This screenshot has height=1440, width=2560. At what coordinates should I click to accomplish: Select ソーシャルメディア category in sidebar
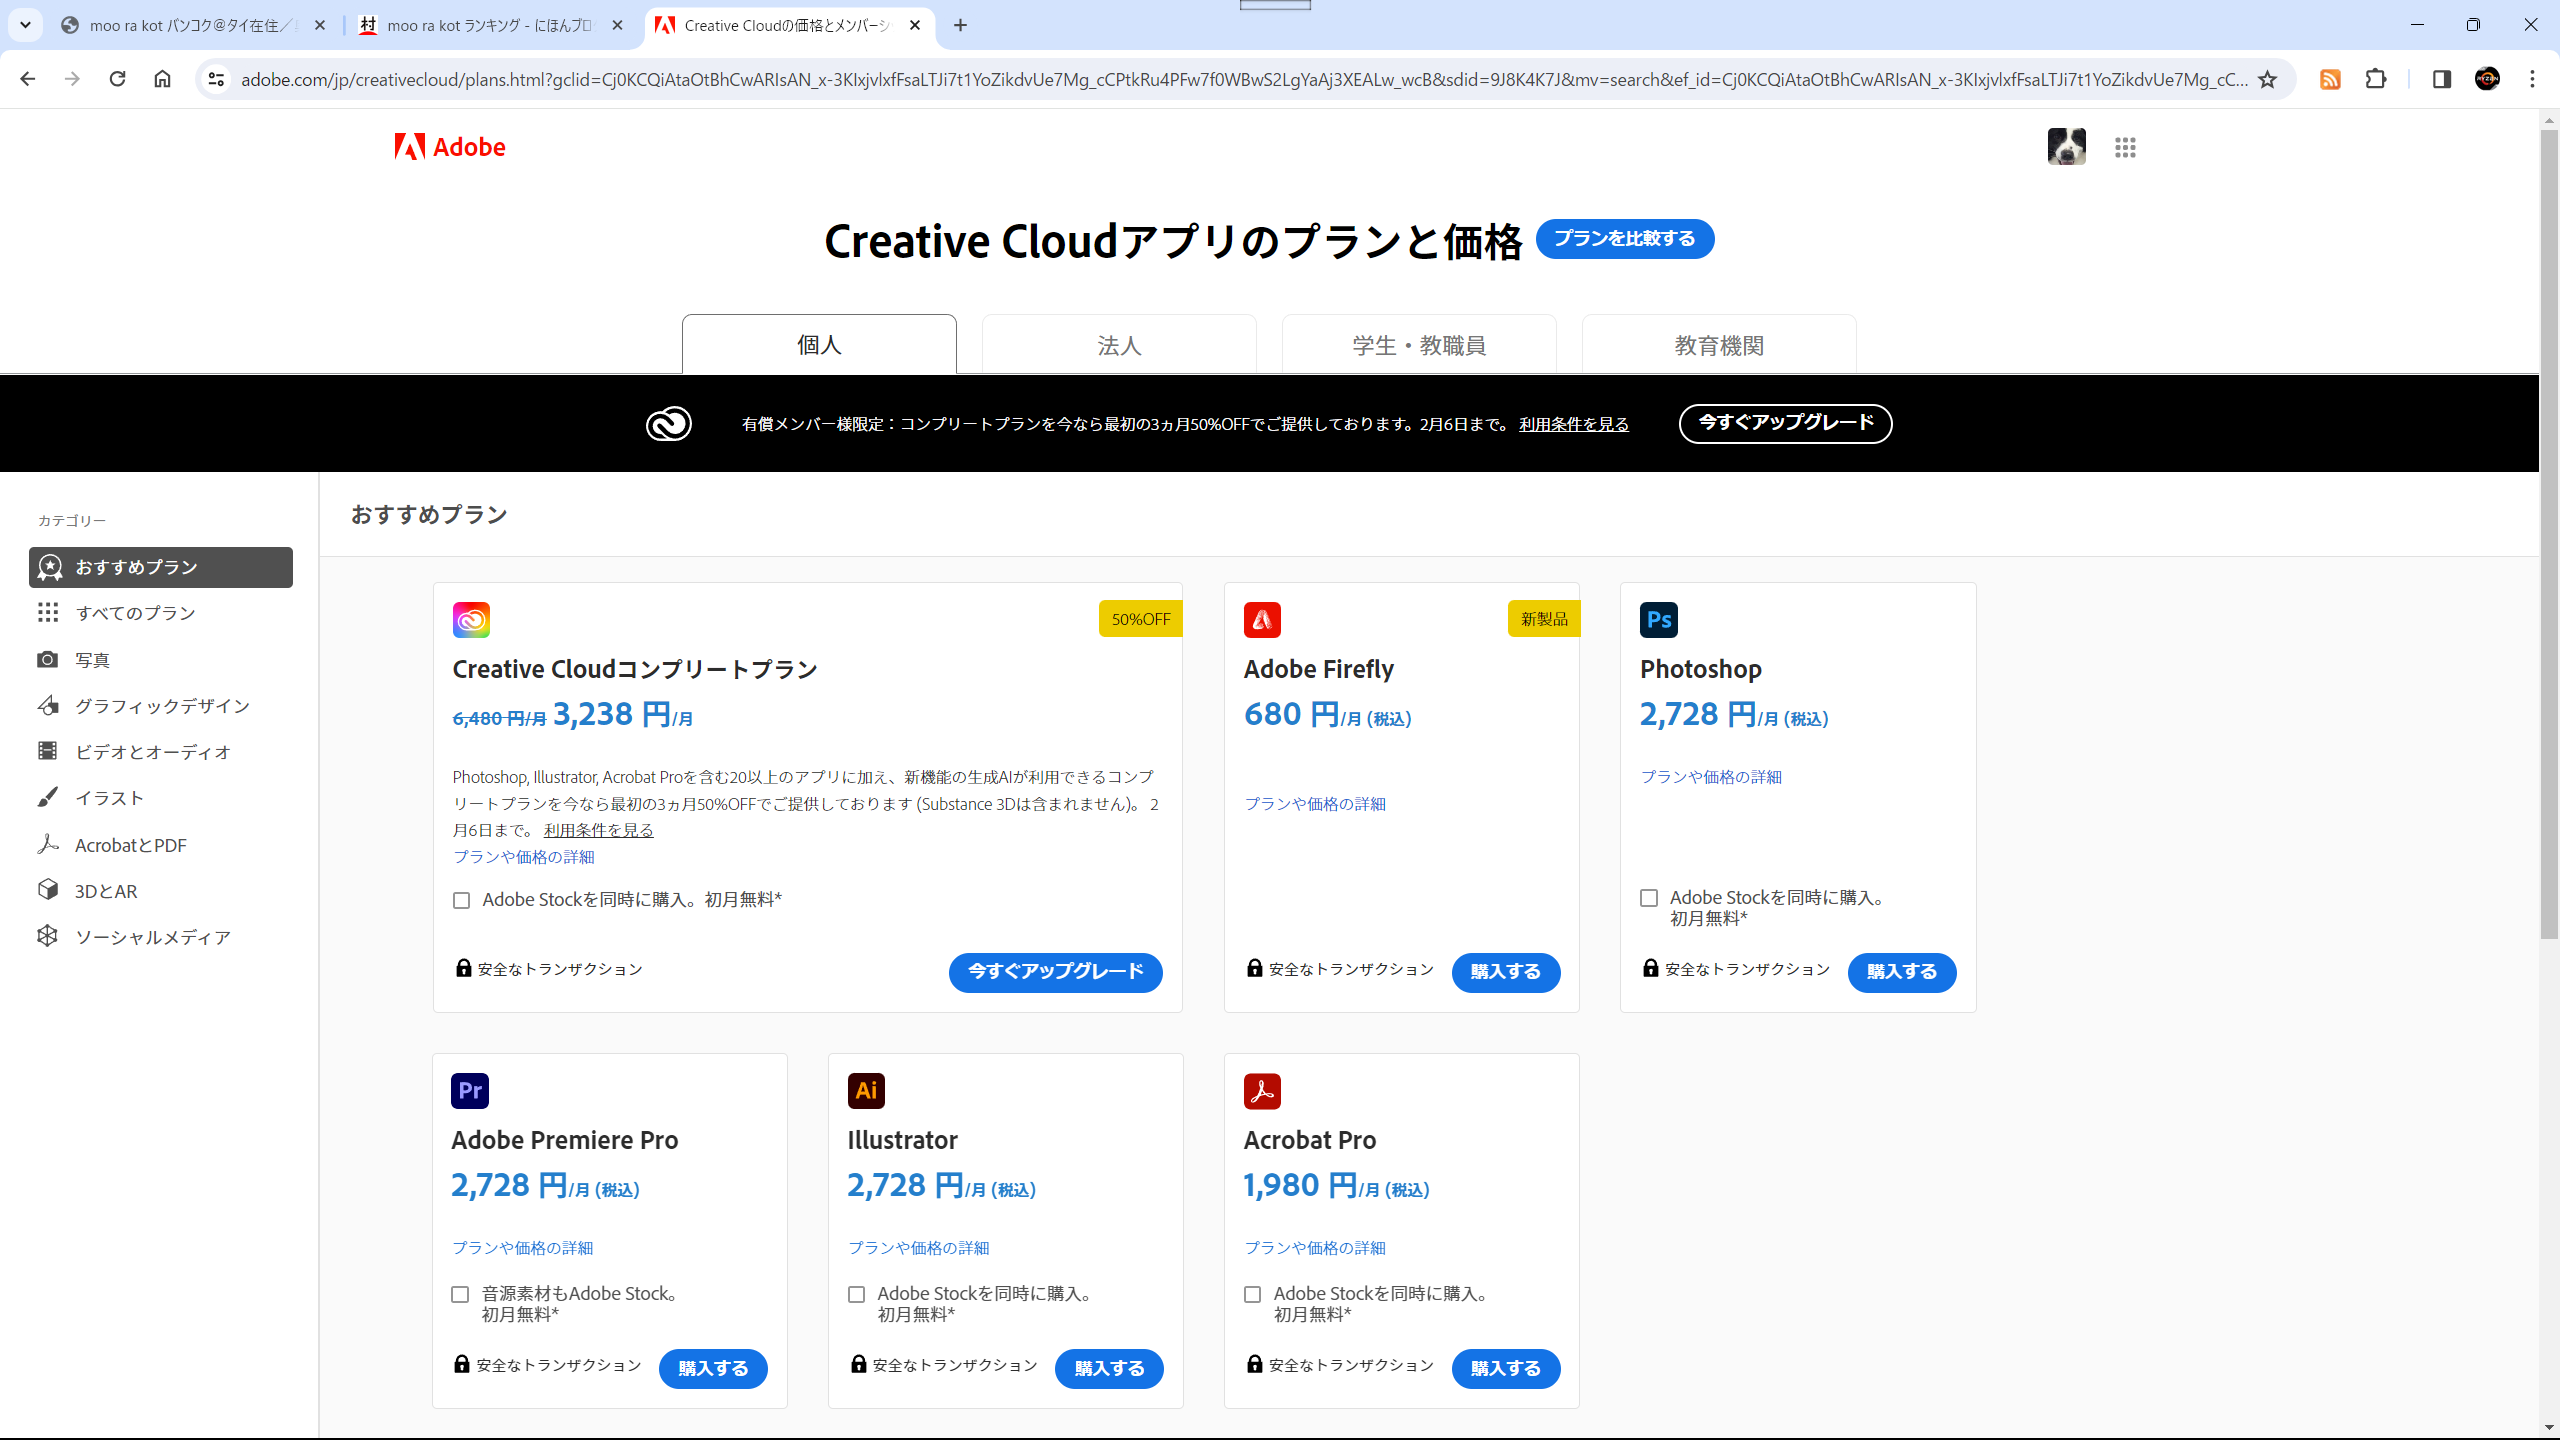click(153, 937)
